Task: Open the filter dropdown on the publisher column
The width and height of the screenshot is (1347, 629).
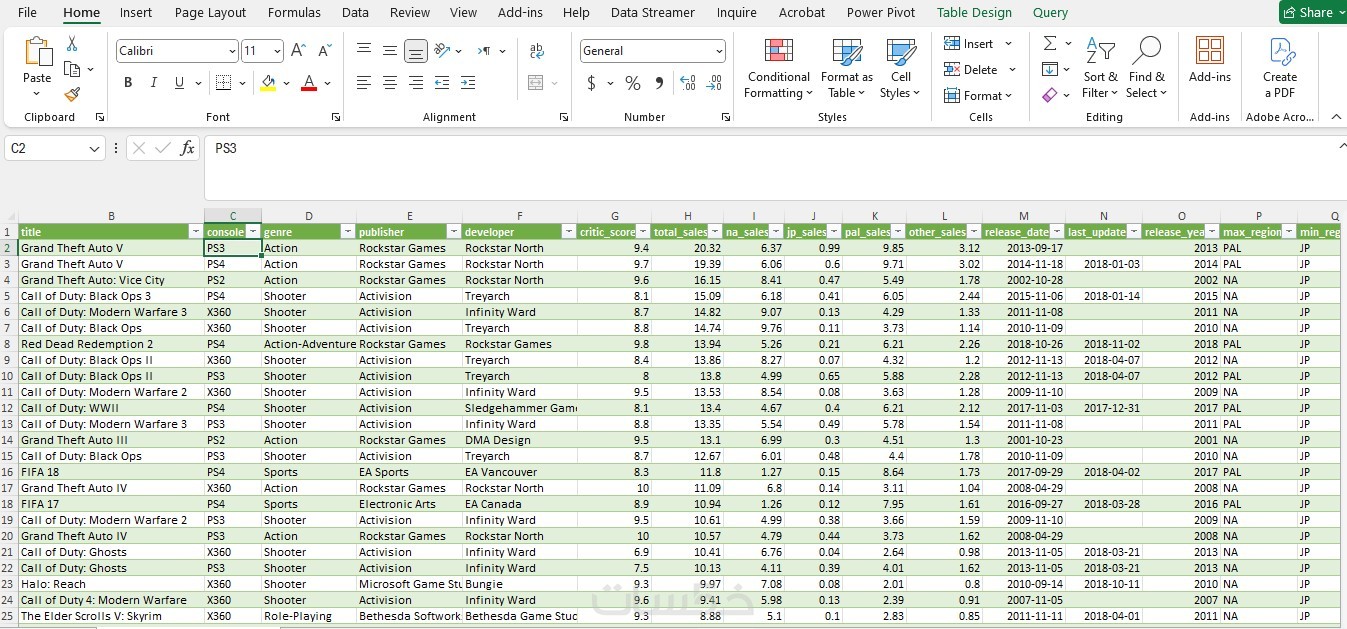Action: [453, 231]
